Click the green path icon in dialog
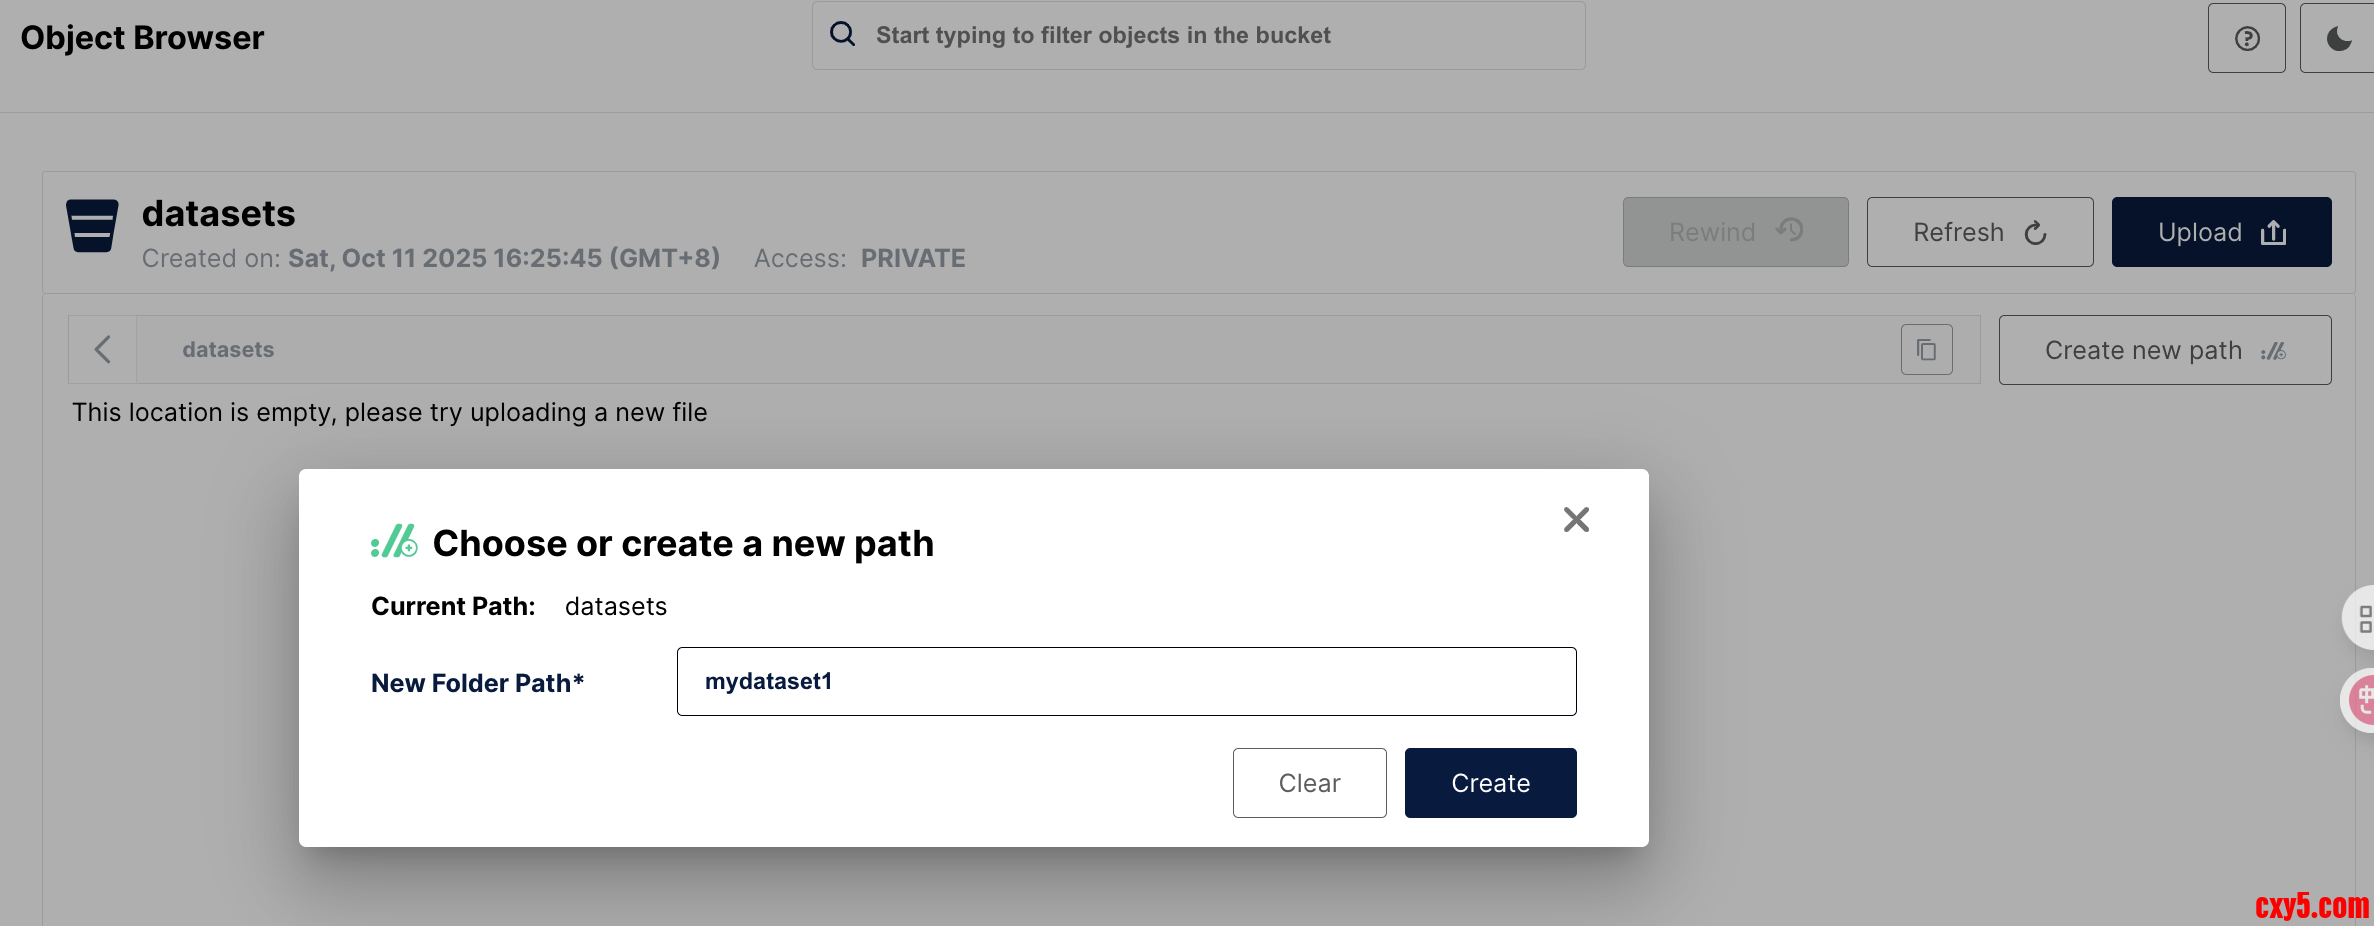2374x926 pixels. pyautogui.click(x=394, y=542)
